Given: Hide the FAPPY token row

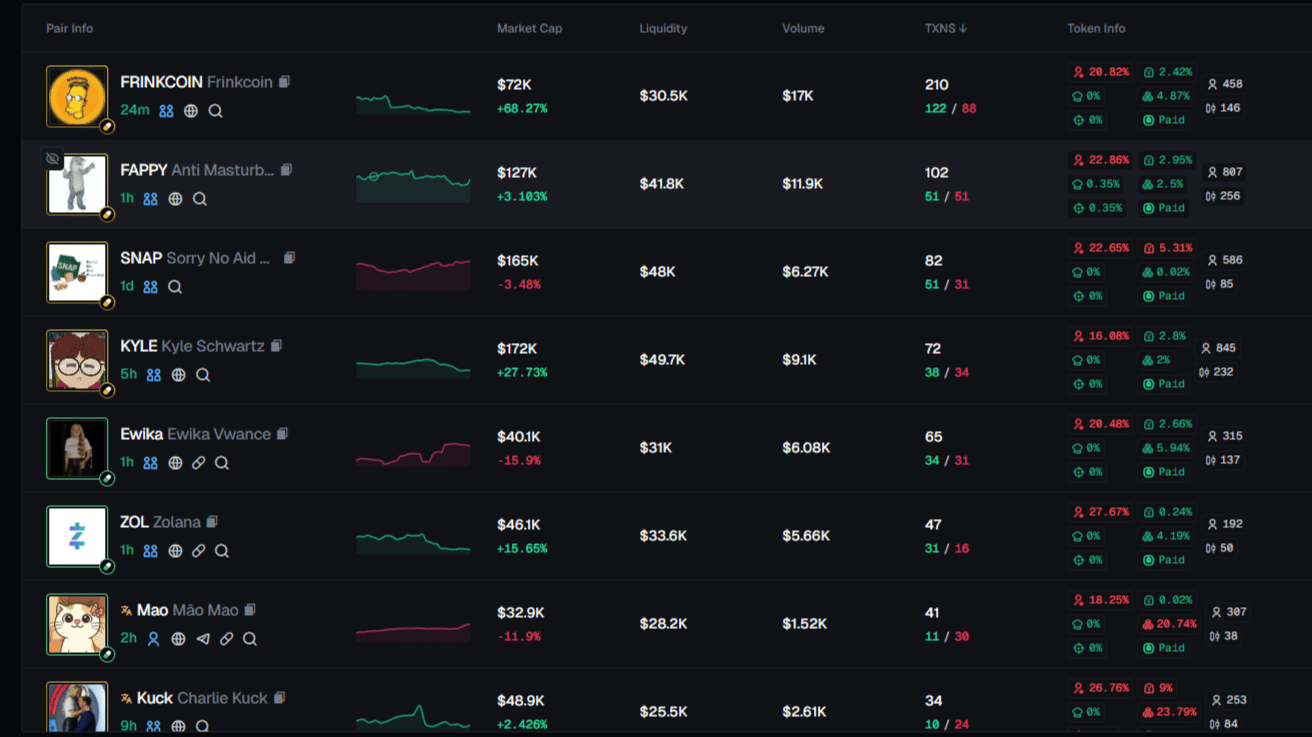Looking at the screenshot, I should pos(52,159).
